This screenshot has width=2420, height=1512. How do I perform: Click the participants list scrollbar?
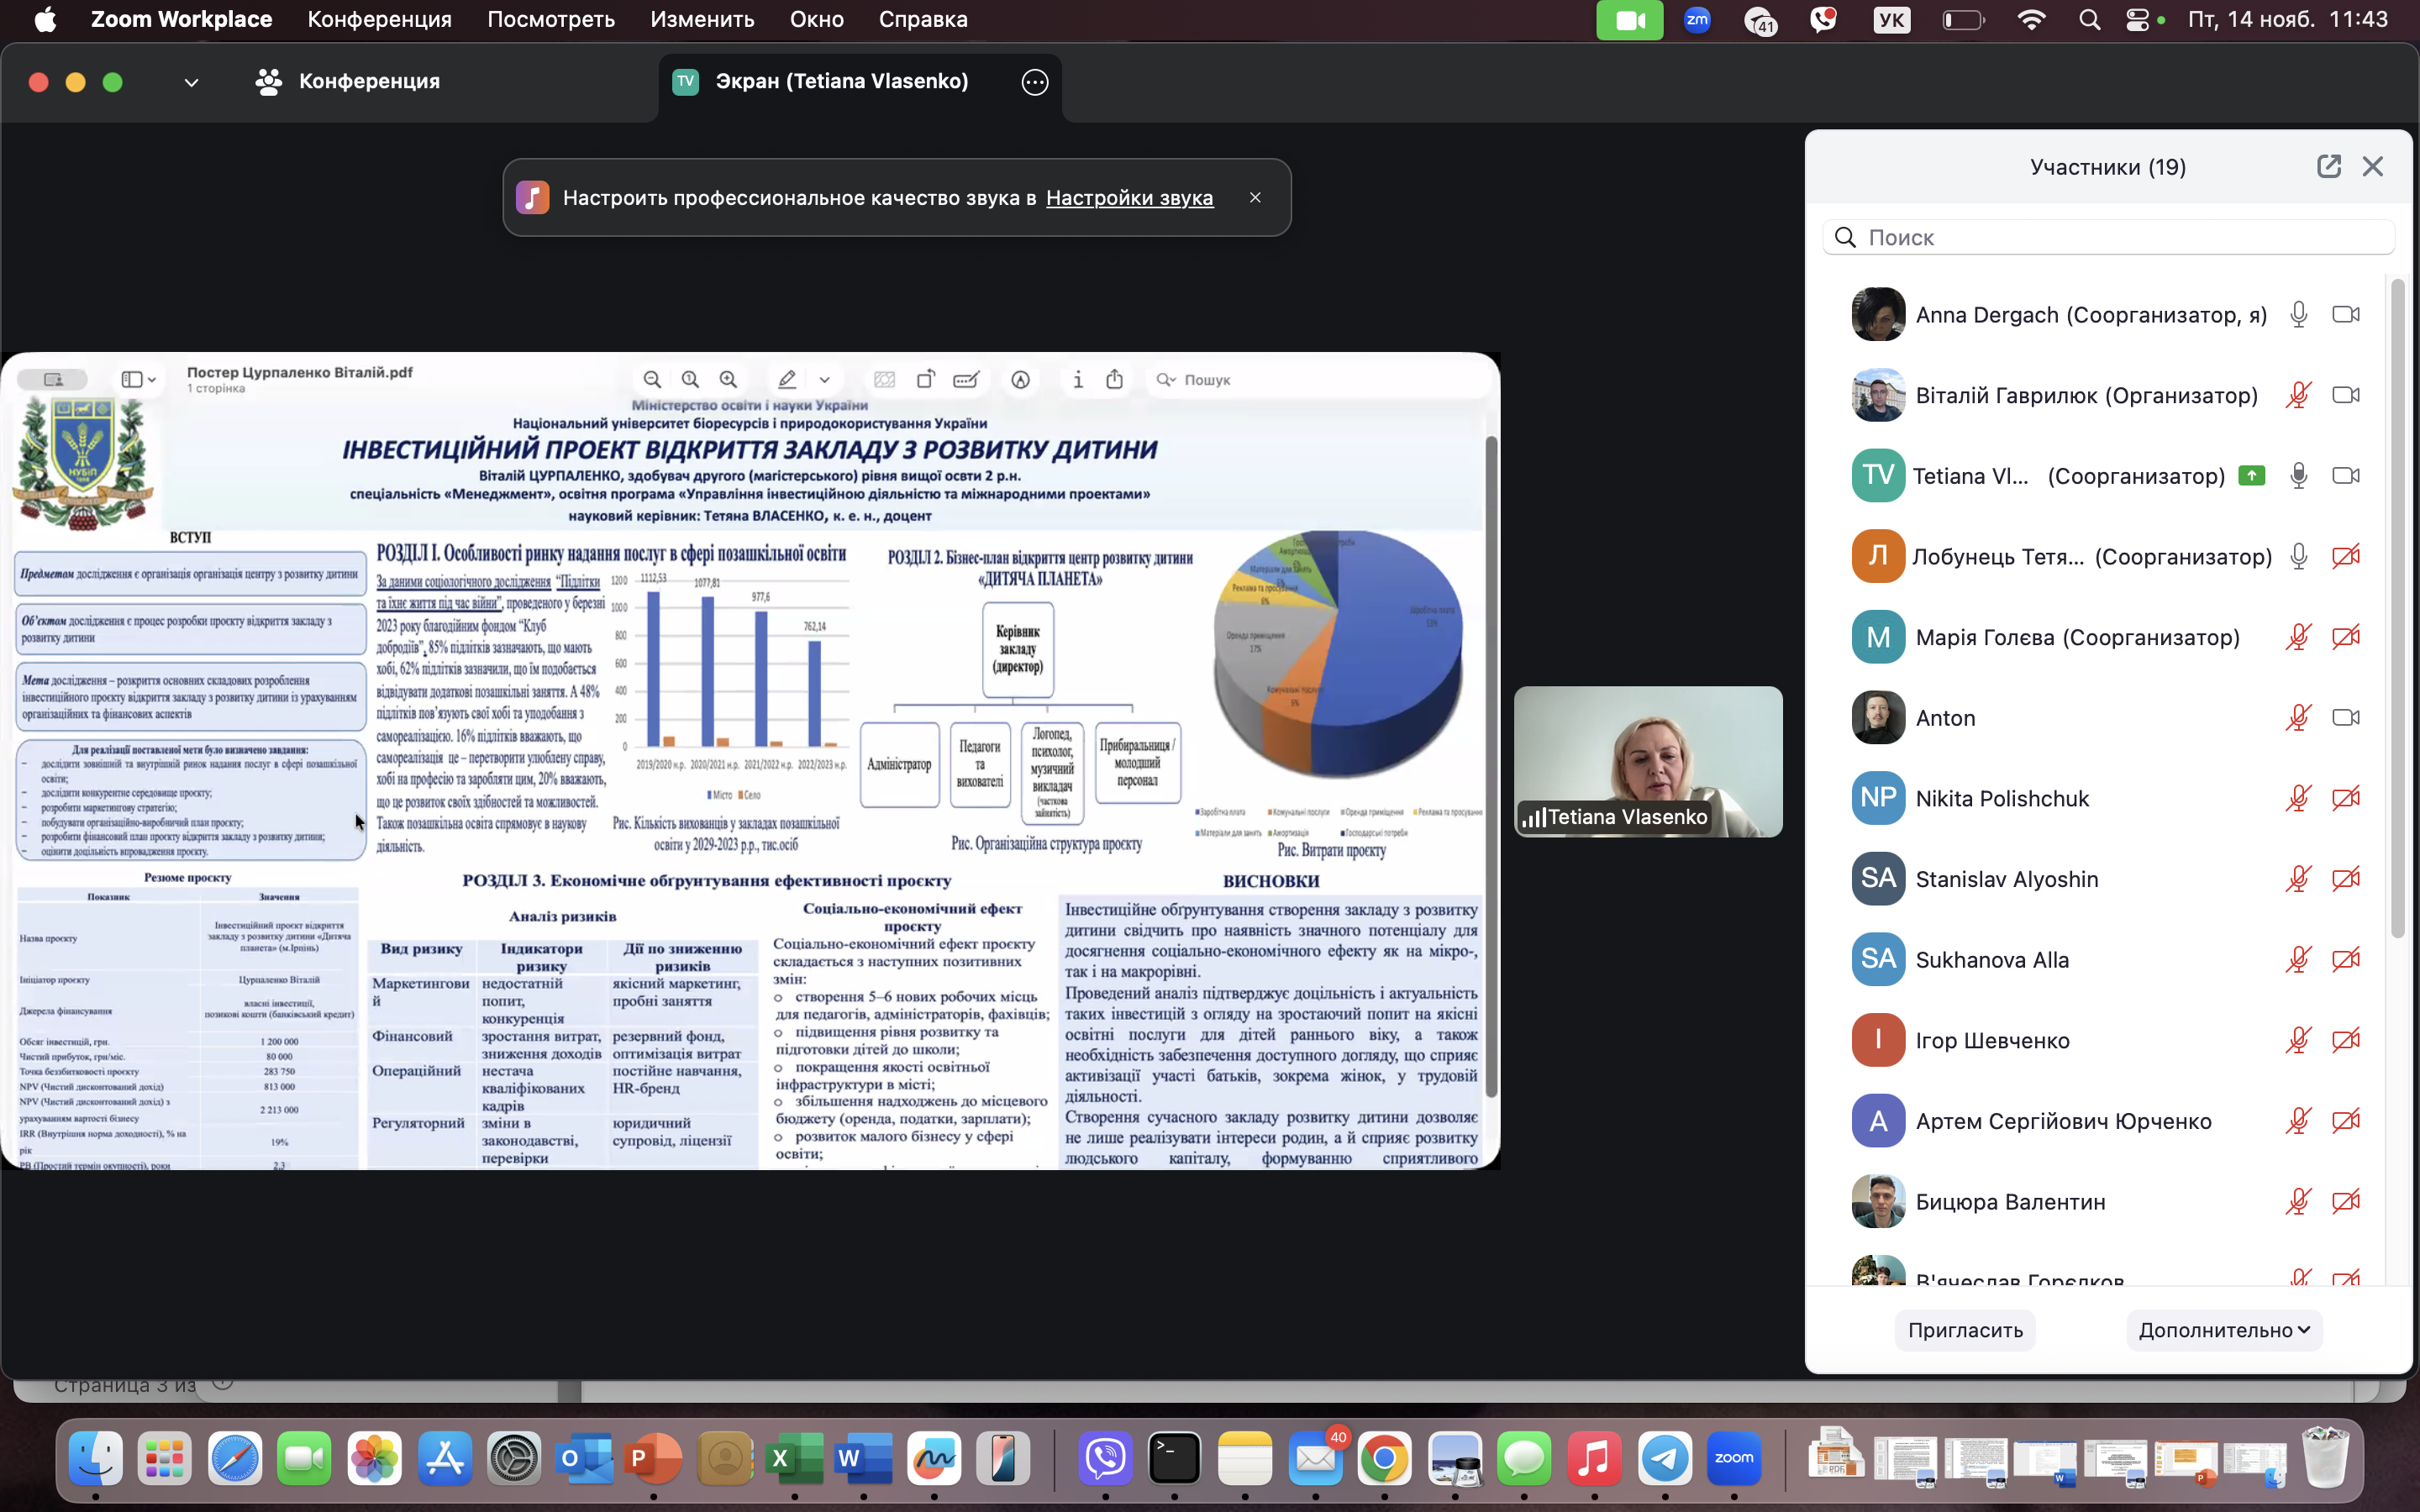point(2397,610)
